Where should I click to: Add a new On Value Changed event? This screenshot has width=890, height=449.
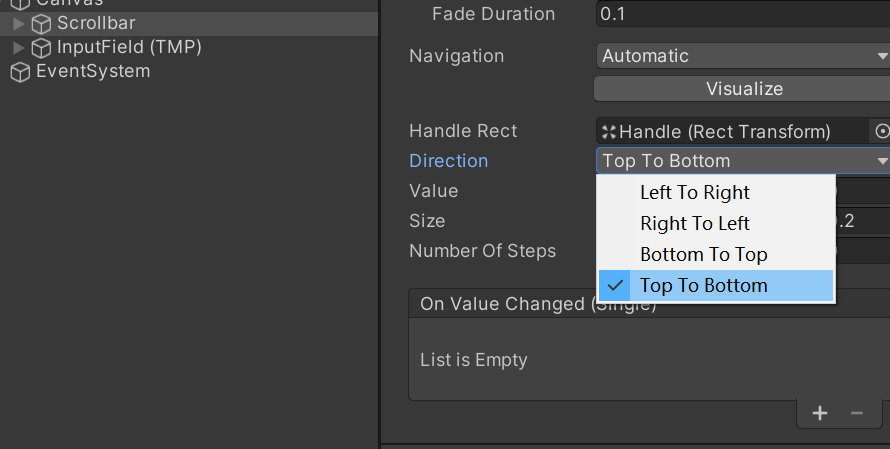coord(820,413)
